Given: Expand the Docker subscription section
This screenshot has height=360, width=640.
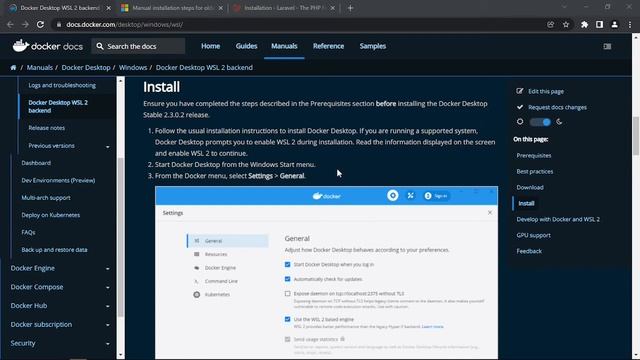Looking at the screenshot, I should point(108,325).
